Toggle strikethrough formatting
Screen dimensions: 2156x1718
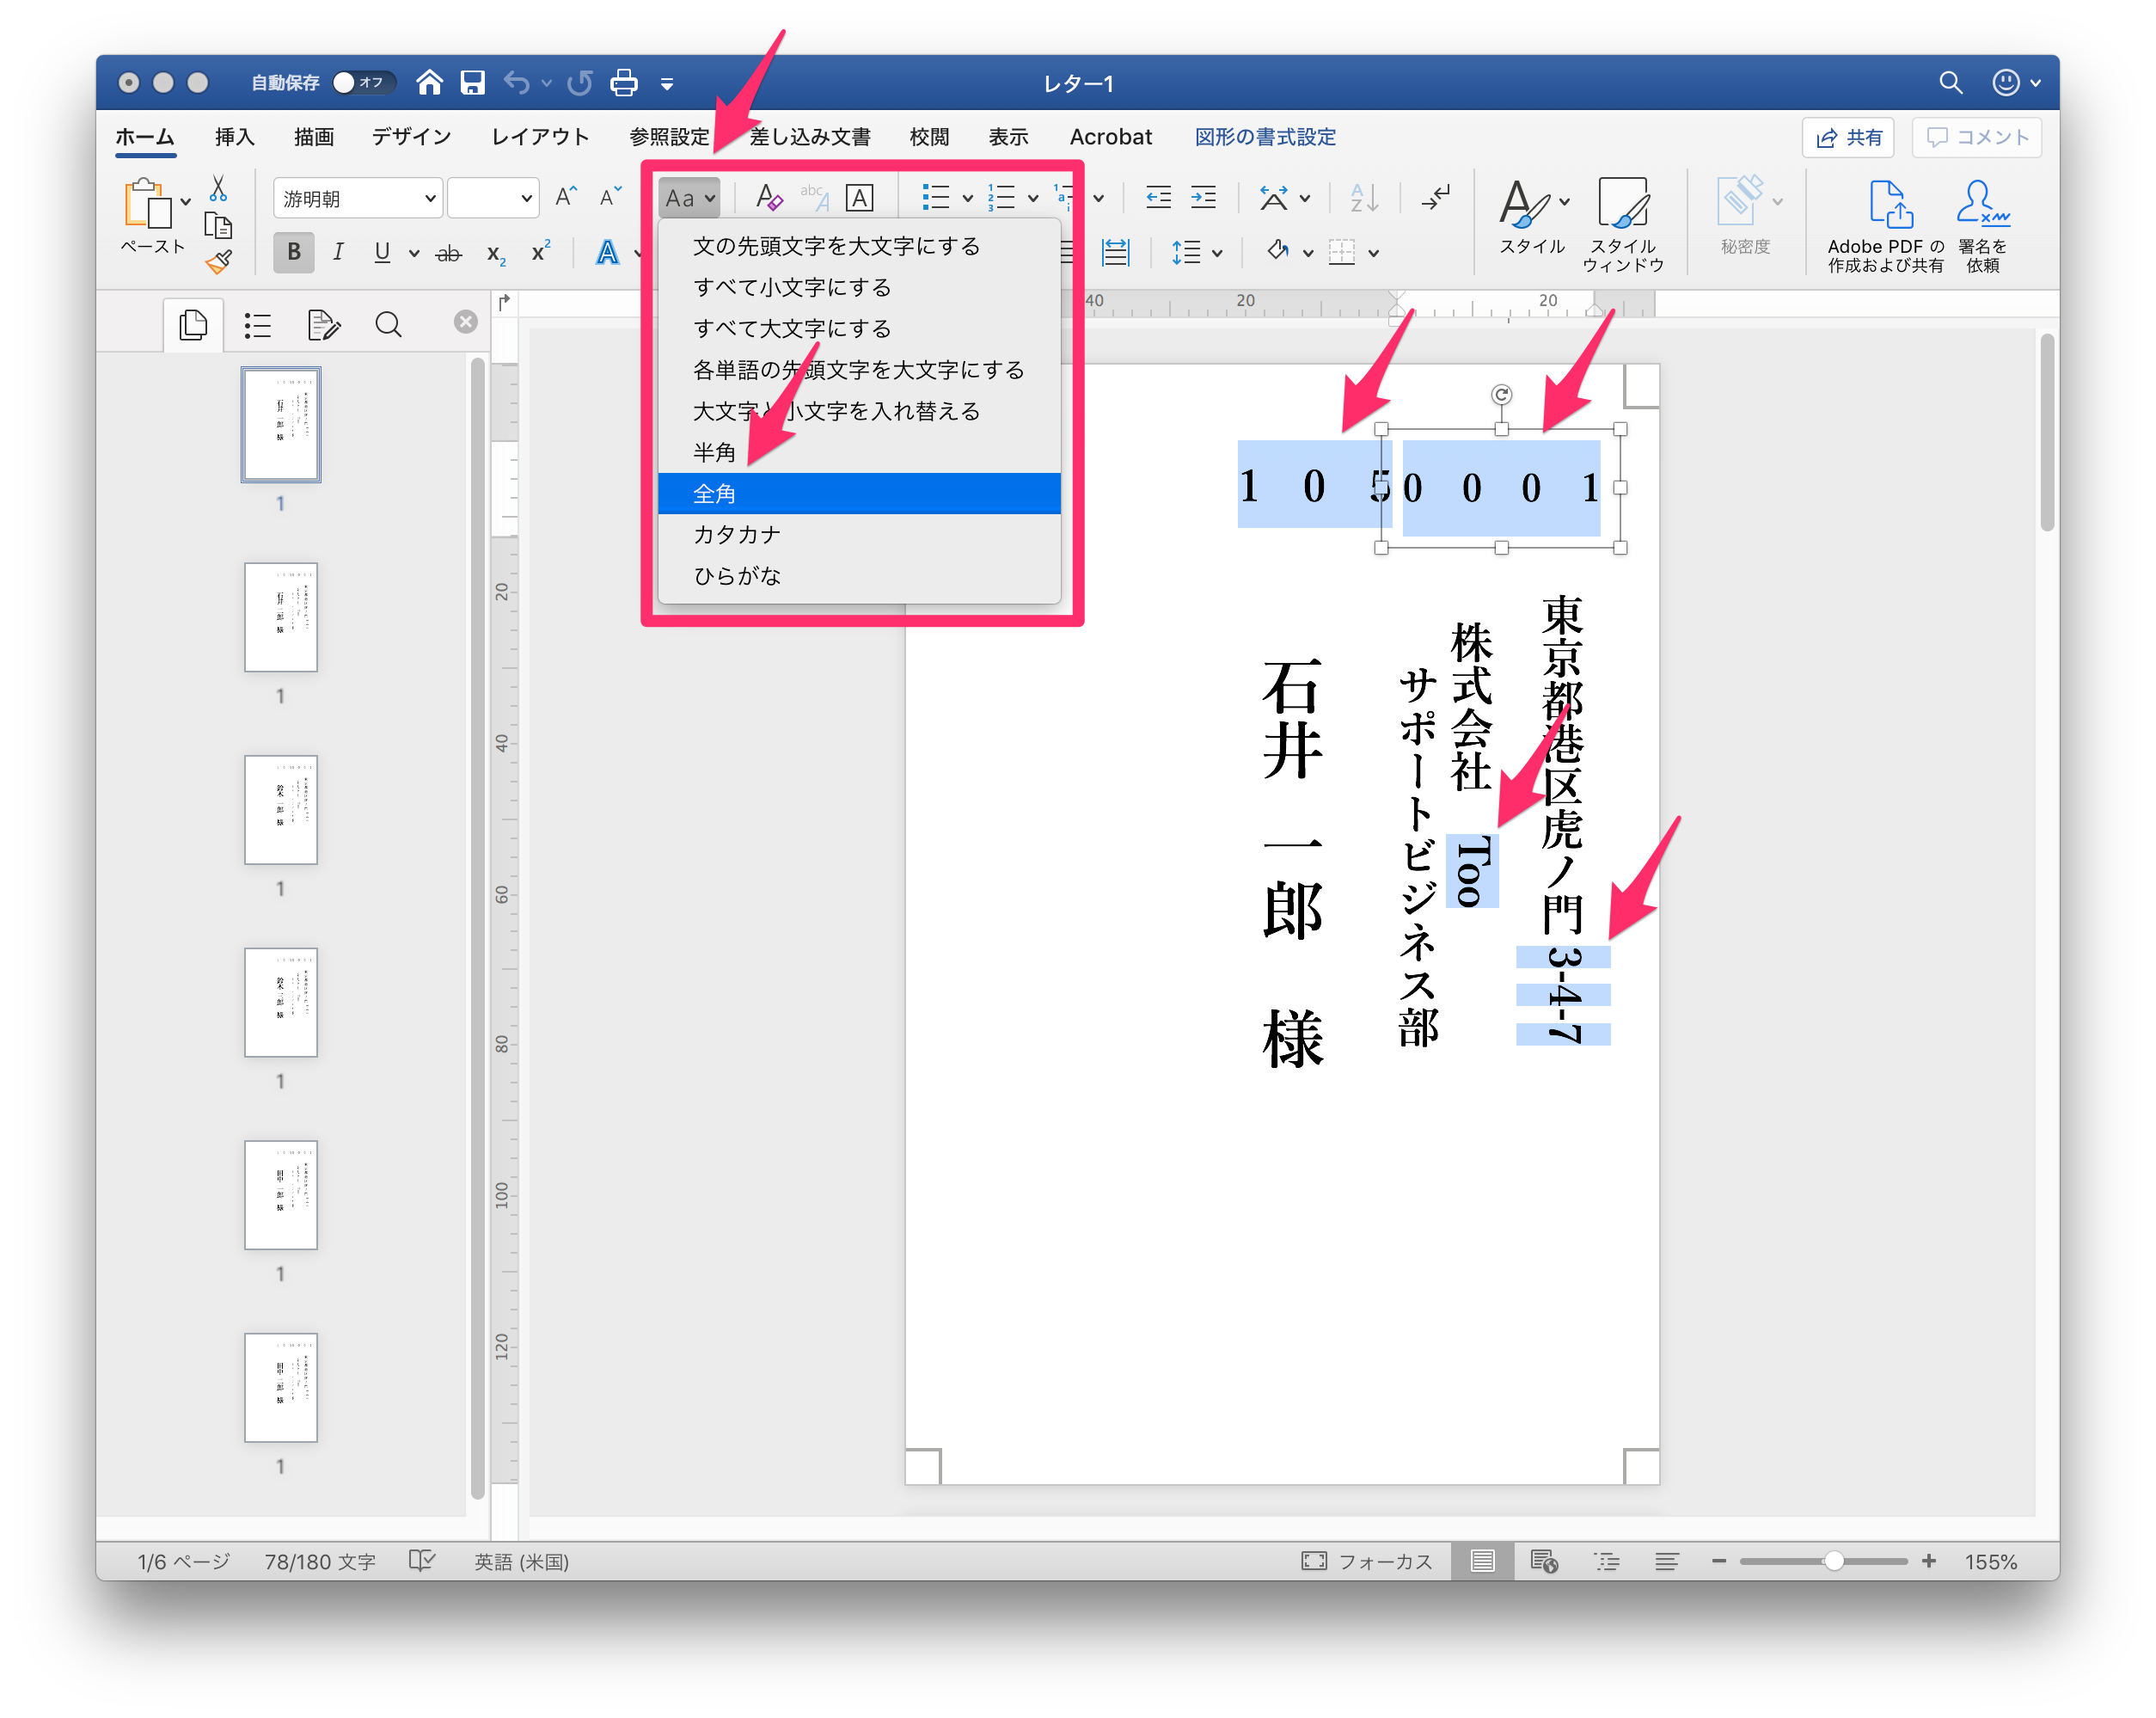449,253
